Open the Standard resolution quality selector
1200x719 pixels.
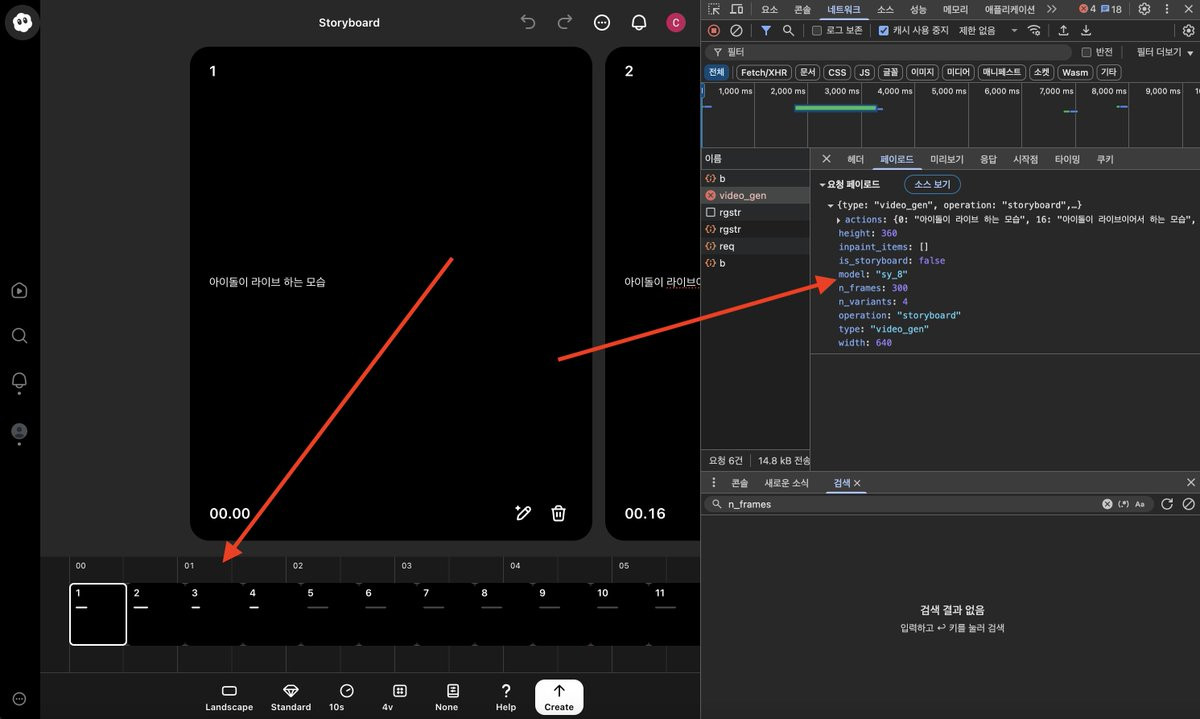tap(291, 697)
